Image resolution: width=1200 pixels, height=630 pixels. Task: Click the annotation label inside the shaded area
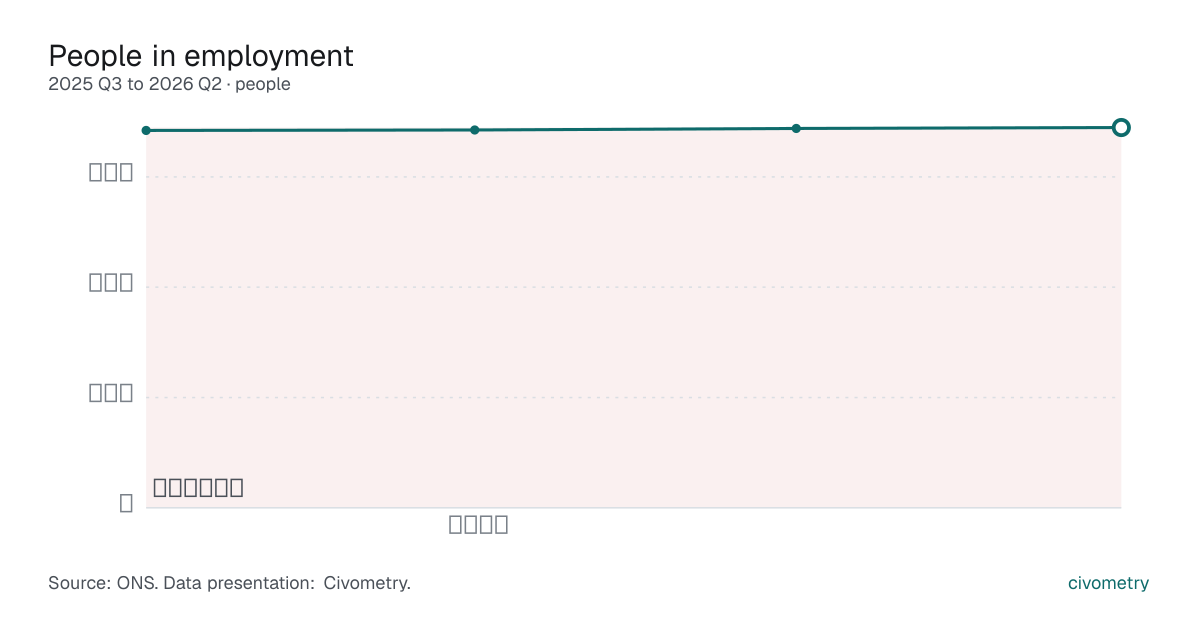tap(198, 488)
